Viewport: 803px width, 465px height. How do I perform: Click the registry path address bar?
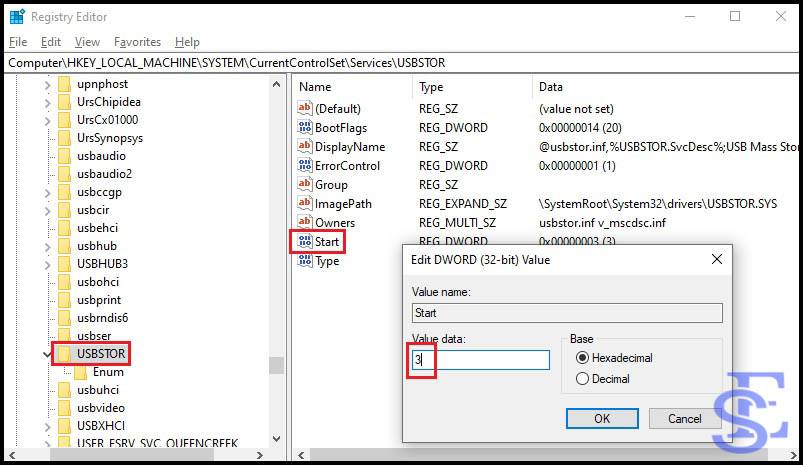click(402, 62)
